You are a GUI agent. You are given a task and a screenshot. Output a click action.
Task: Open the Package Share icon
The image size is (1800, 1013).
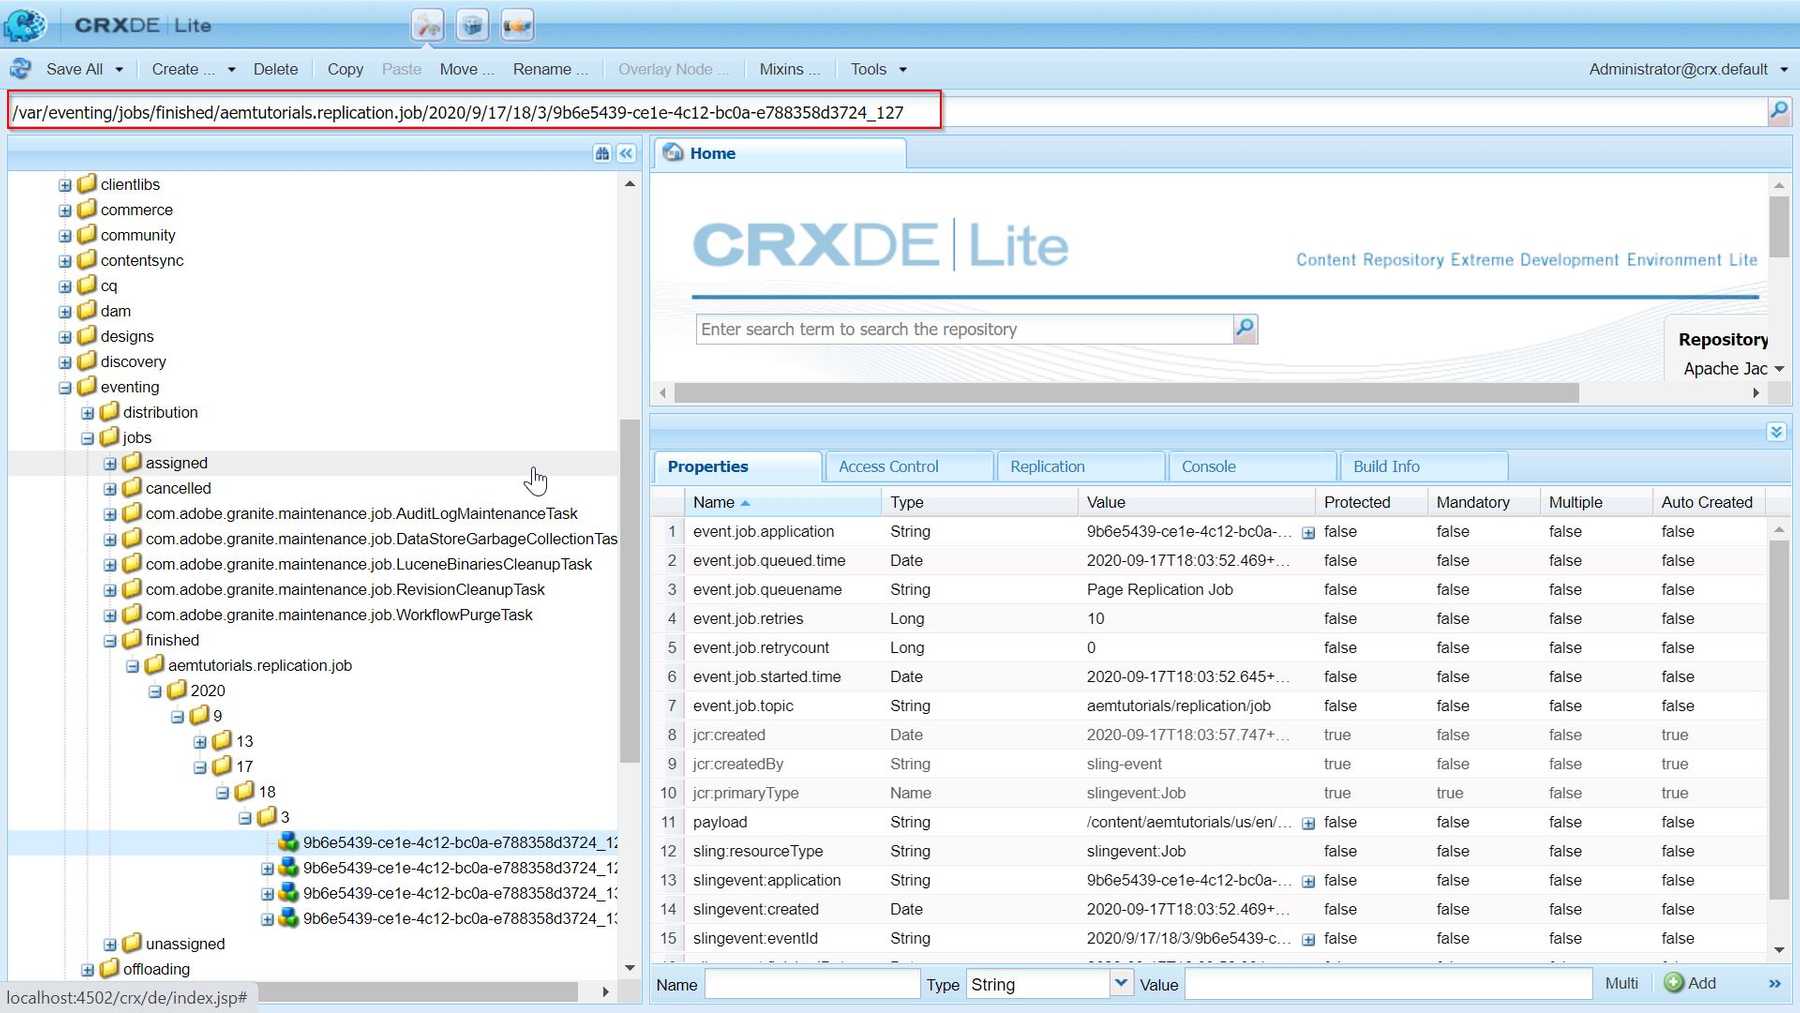517,25
